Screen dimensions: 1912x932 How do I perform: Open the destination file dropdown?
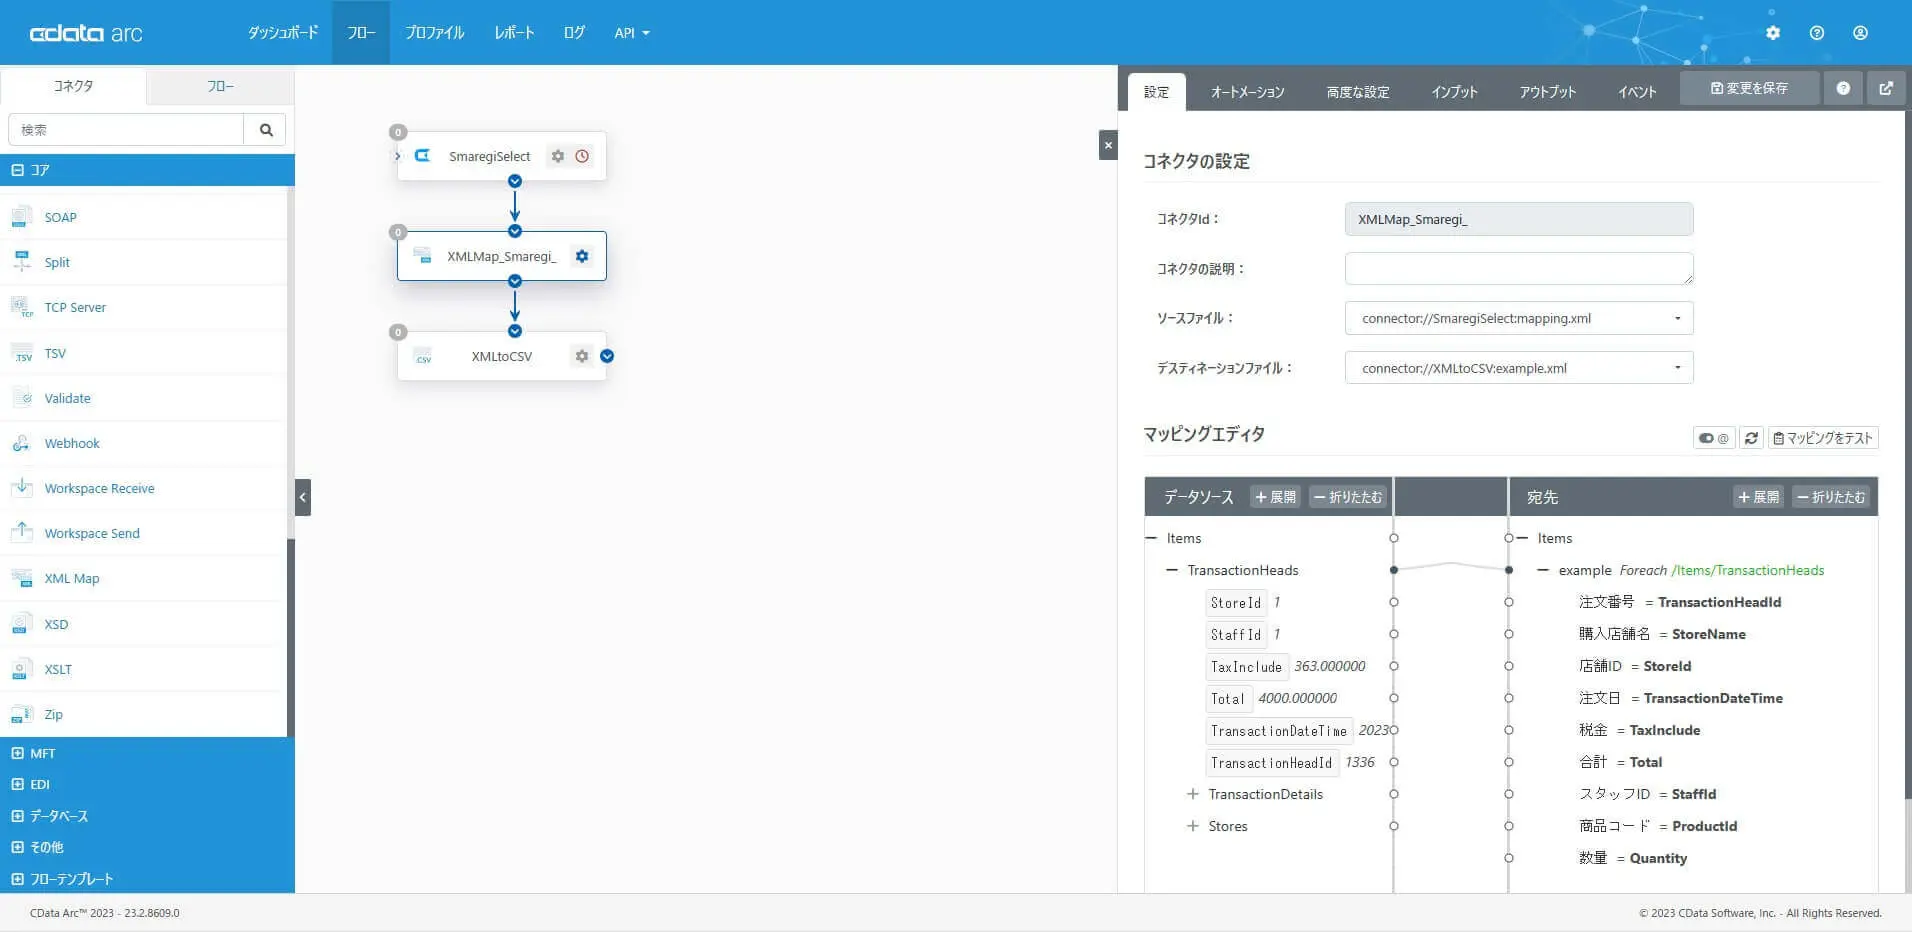tap(1519, 368)
